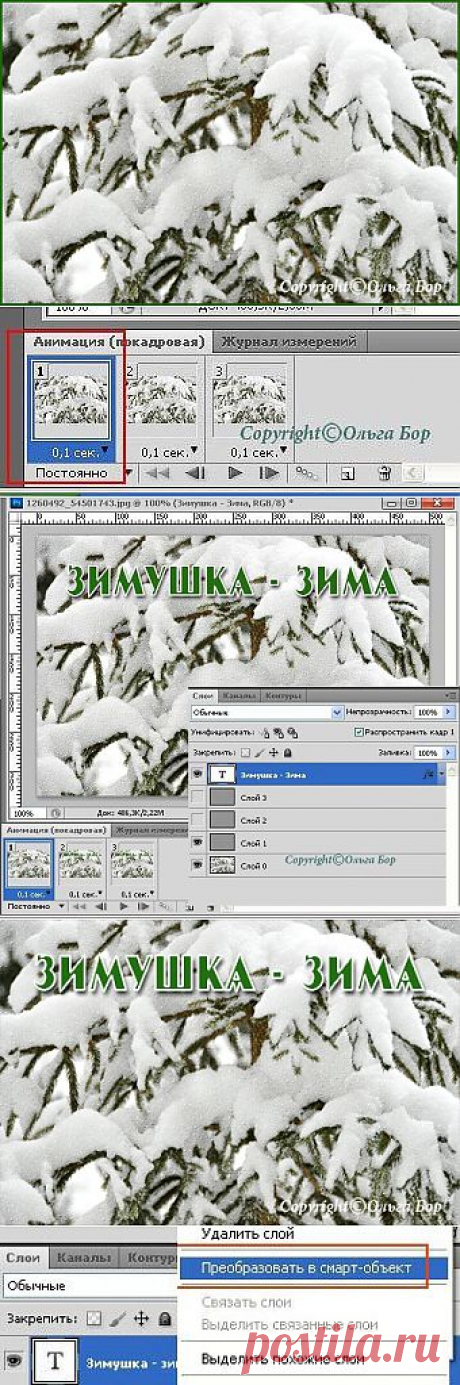Click Слой 0 image thumbnail in Layers panel
Viewport: 460px width, 1385px height.
click(x=223, y=864)
